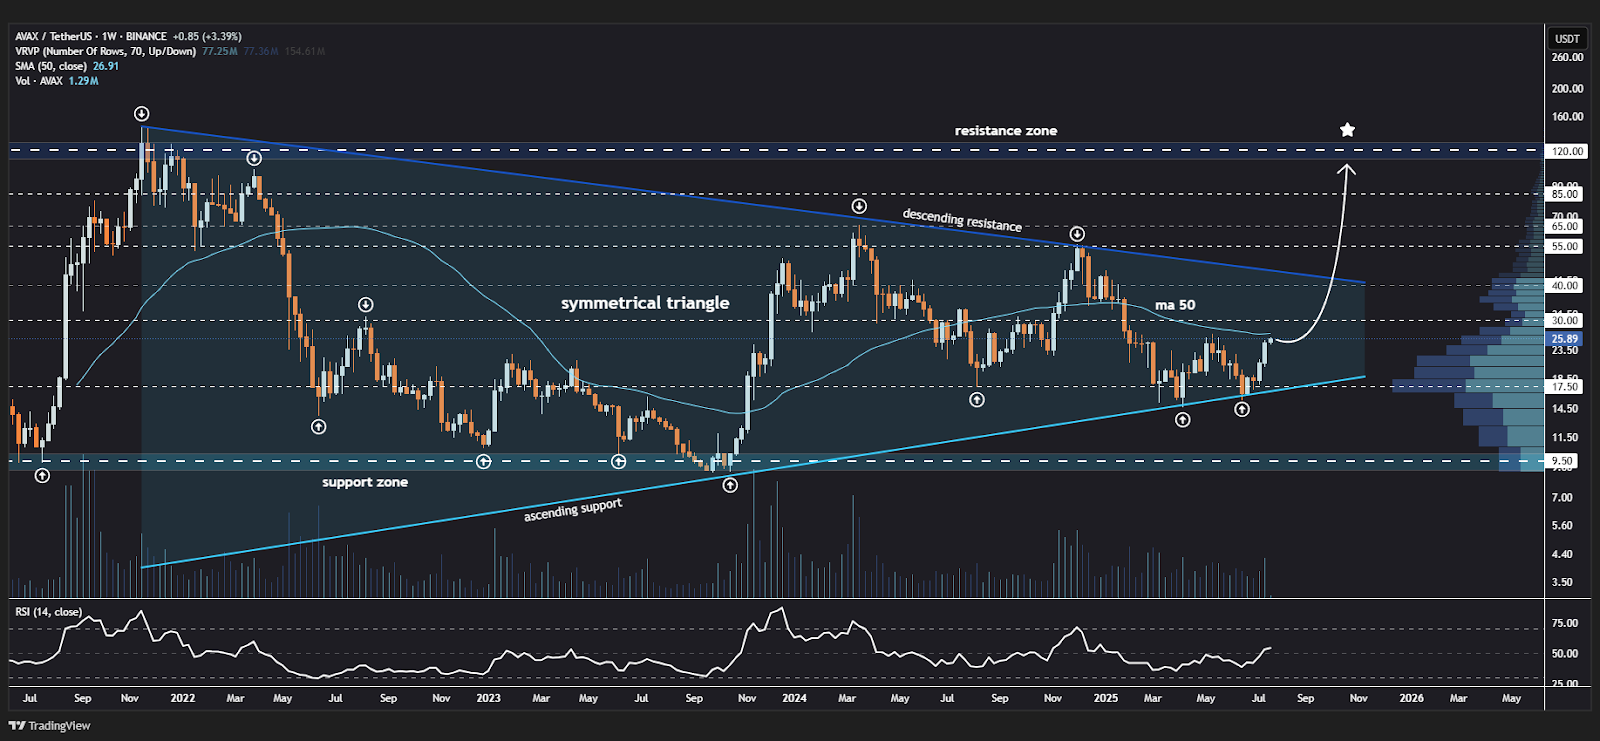Screen dimensions: 1600x741
Task: Select the 'resistance zone' text label
Action: 1005,131
